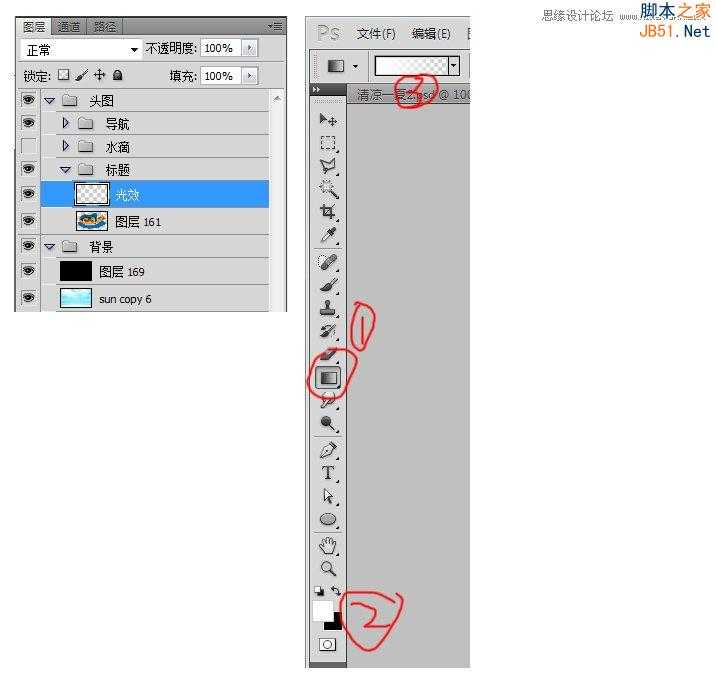Select the Hand tool
The height and width of the screenshot is (679, 716).
pos(328,545)
